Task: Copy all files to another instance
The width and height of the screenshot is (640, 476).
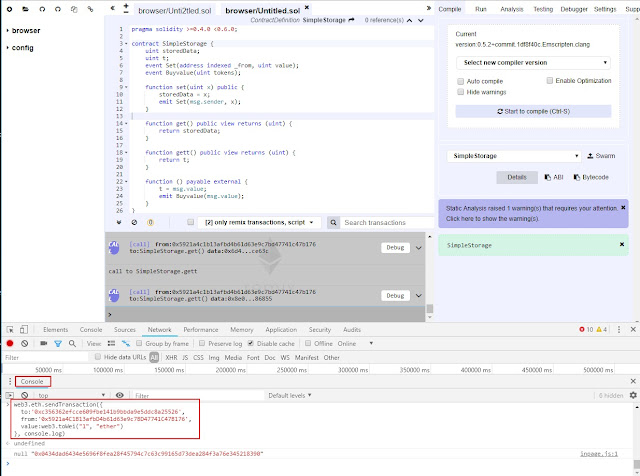Action: click(x=74, y=9)
